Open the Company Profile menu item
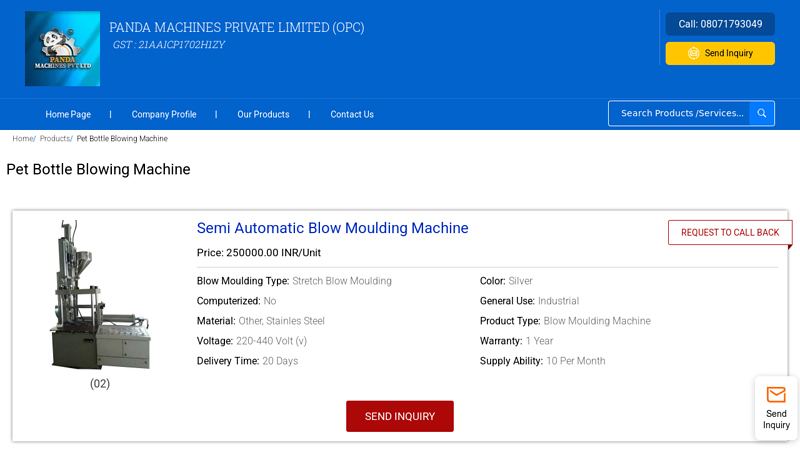 164,114
